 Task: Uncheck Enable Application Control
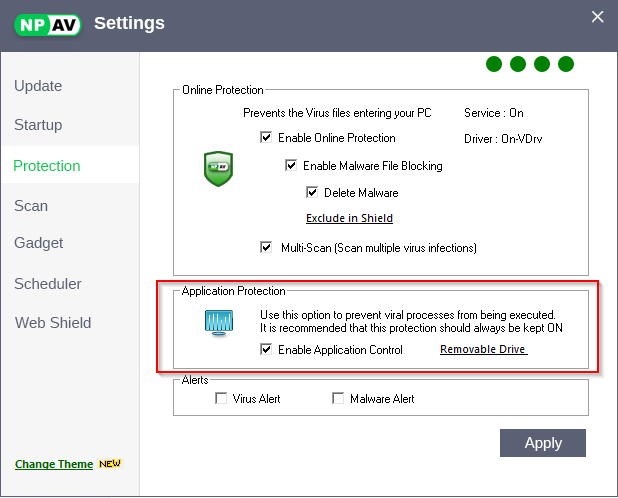pyautogui.click(x=266, y=350)
